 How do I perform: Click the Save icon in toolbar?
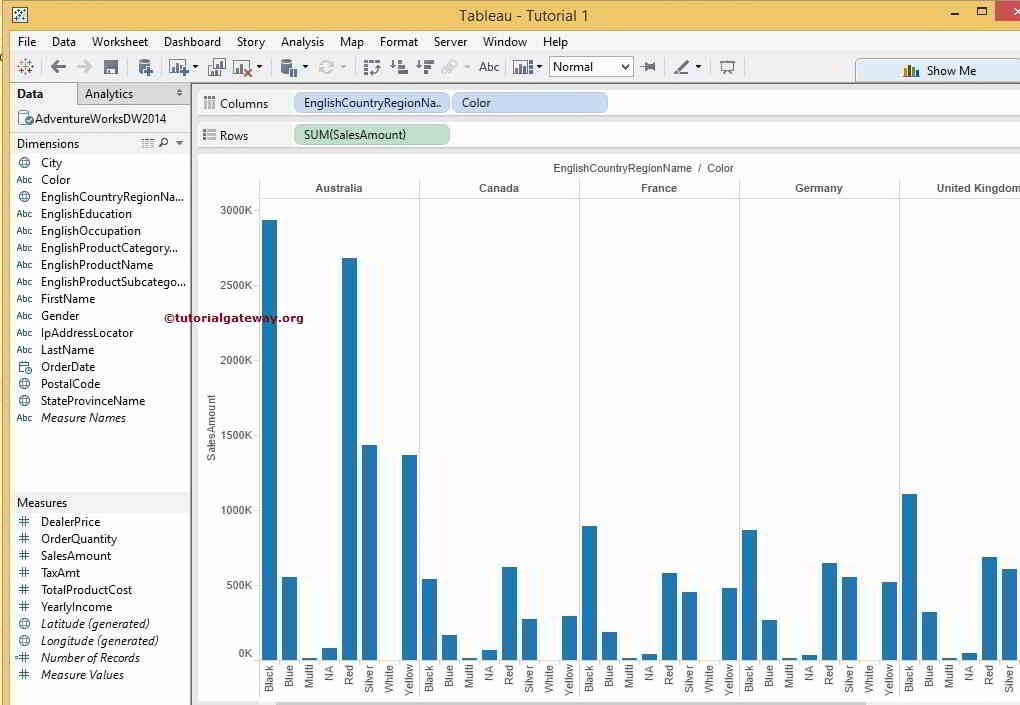pos(111,67)
